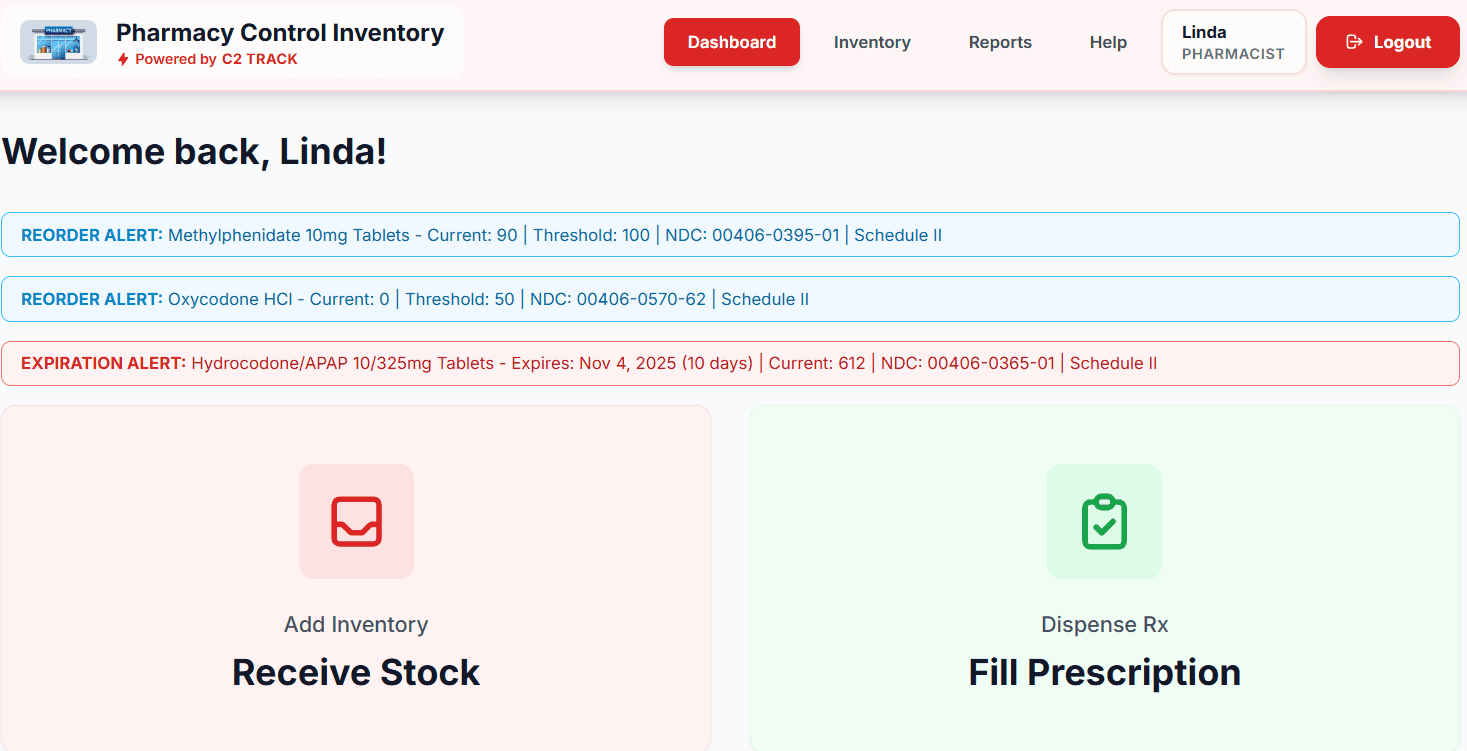Click the Receive Stock heading
The height and width of the screenshot is (751, 1467).
356,672
